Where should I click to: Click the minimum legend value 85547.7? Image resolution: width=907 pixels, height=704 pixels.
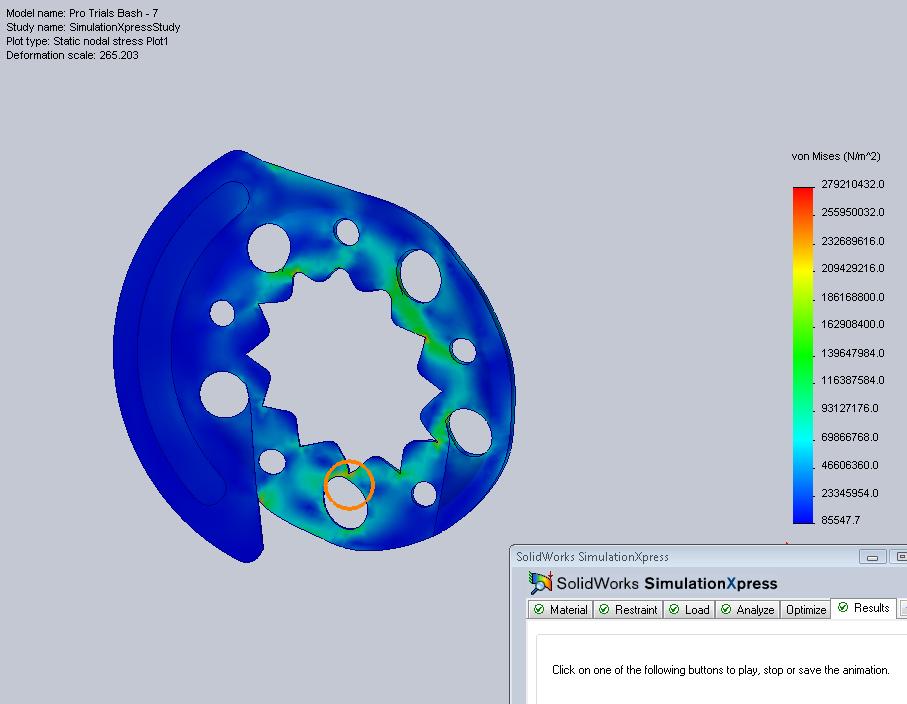(840, 519)
